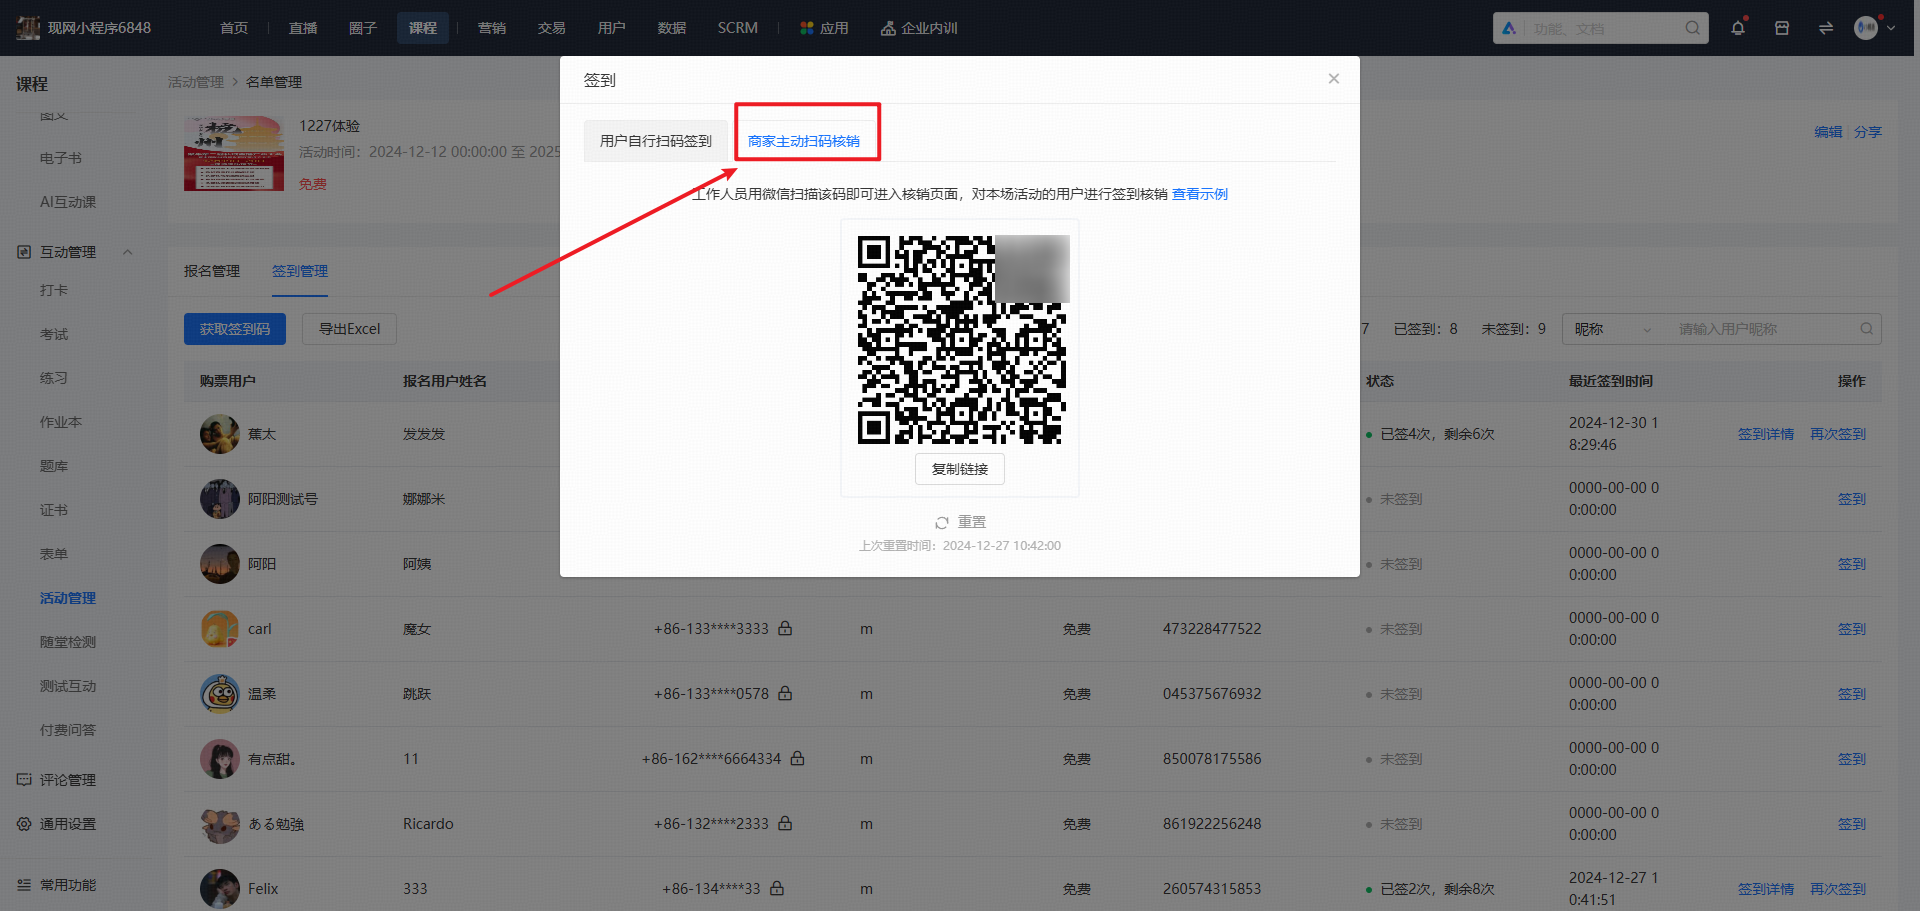1920x911 pixels.
Task: Click order number 473228477522
Action: (x=1212, y=629)
